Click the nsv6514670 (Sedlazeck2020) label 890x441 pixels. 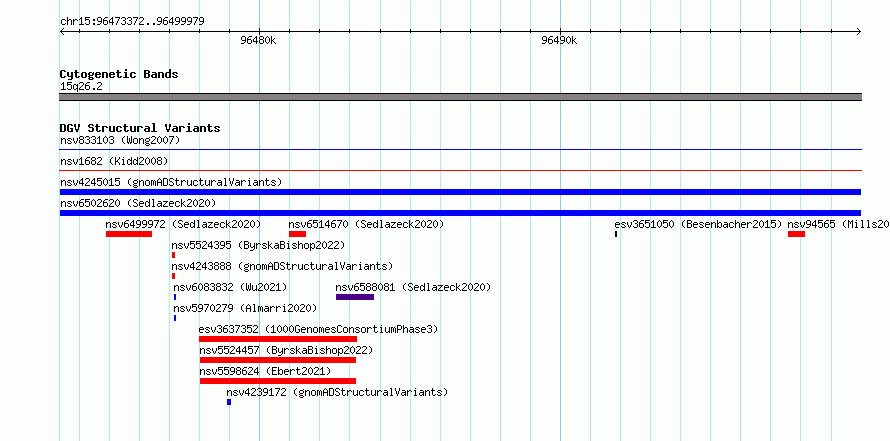pos(366,224)
